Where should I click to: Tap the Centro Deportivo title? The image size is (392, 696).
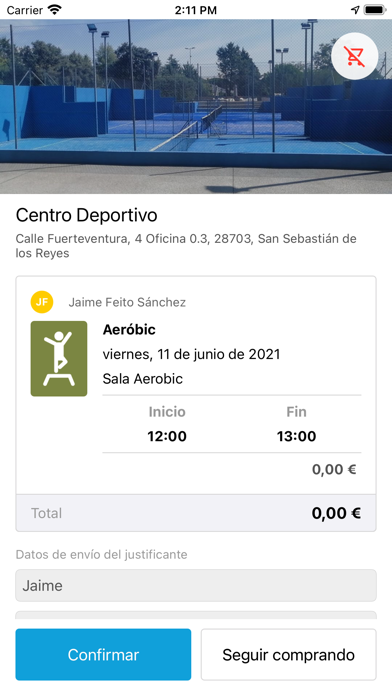click(x=87, y=215)
